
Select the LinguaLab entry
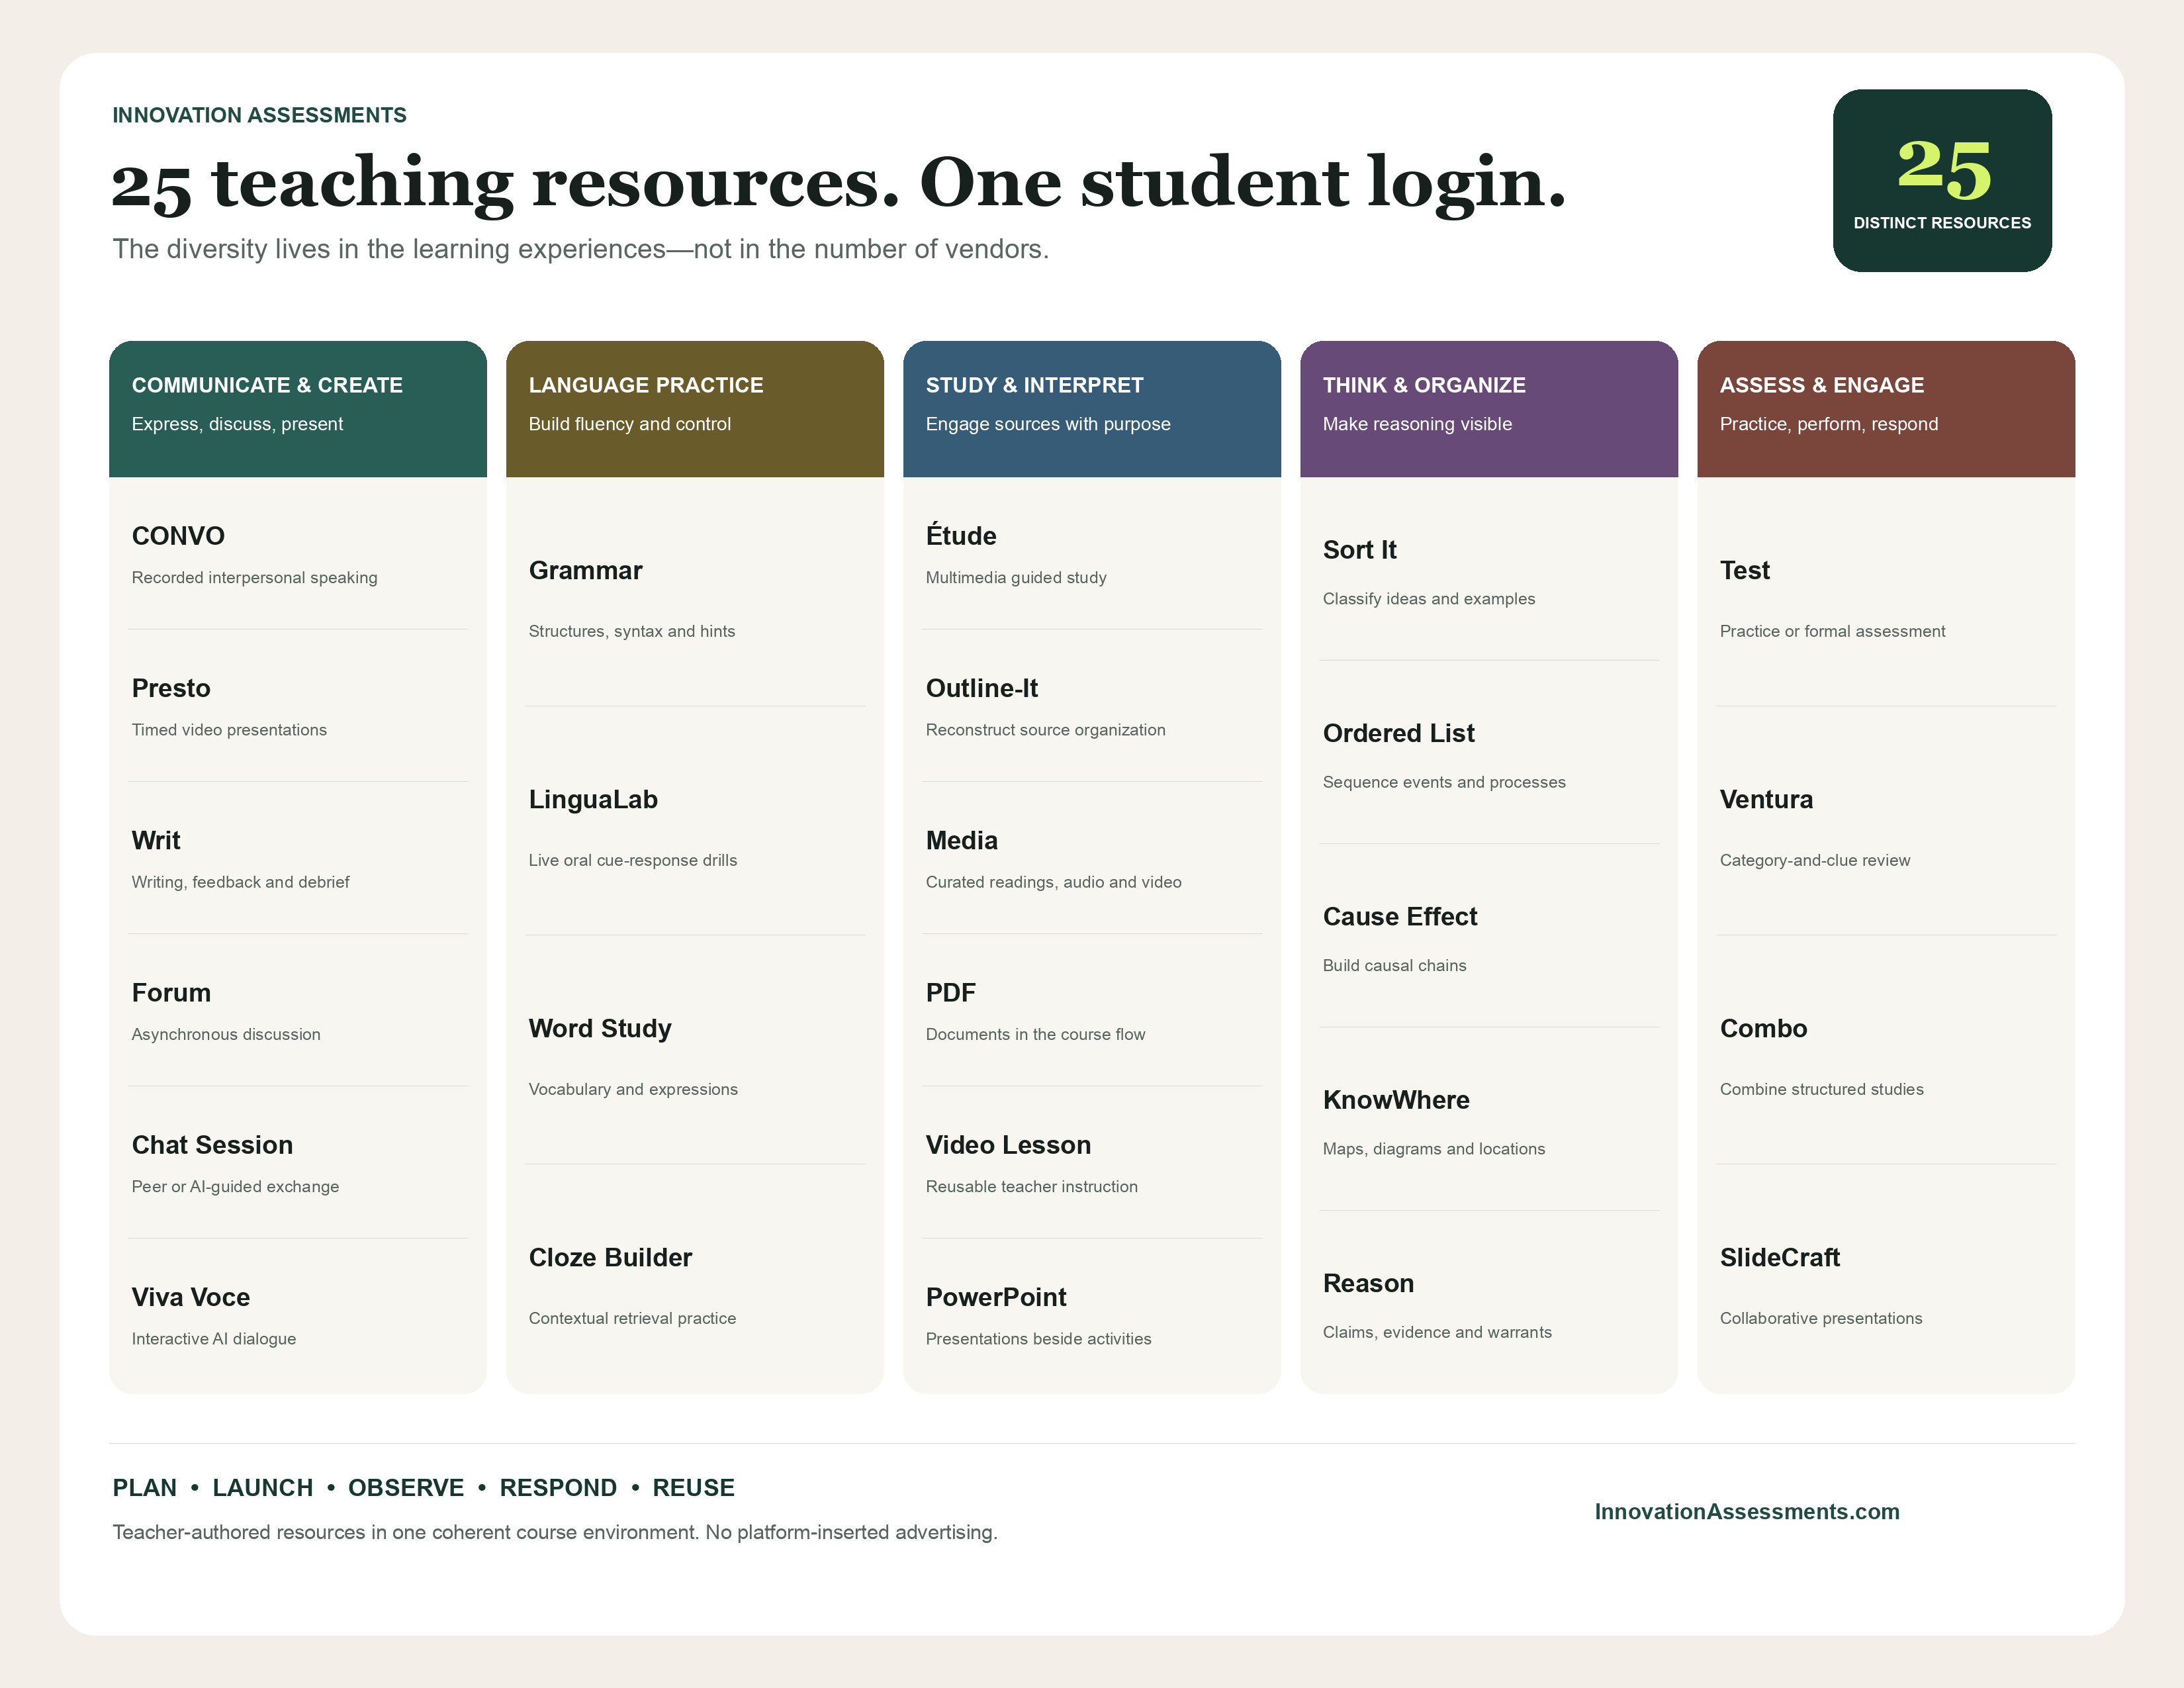[695, 821]
